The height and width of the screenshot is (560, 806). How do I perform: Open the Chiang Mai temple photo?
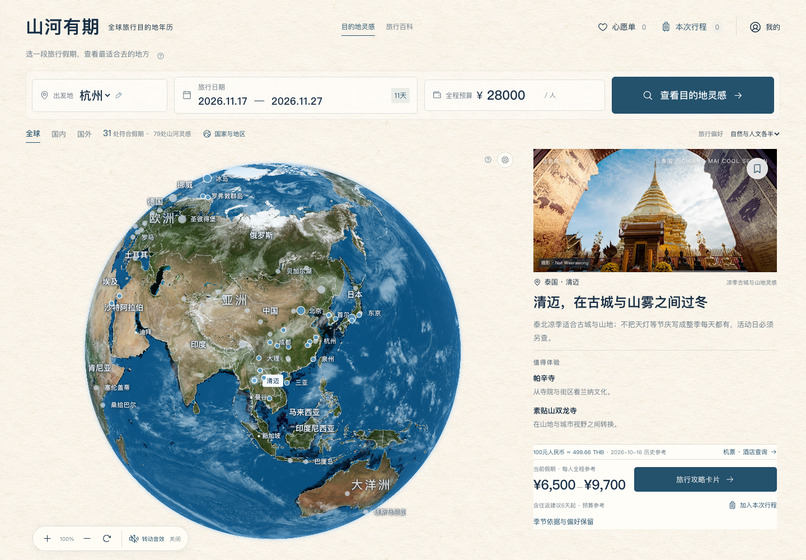pyautogui.click(x=655, y=210)
